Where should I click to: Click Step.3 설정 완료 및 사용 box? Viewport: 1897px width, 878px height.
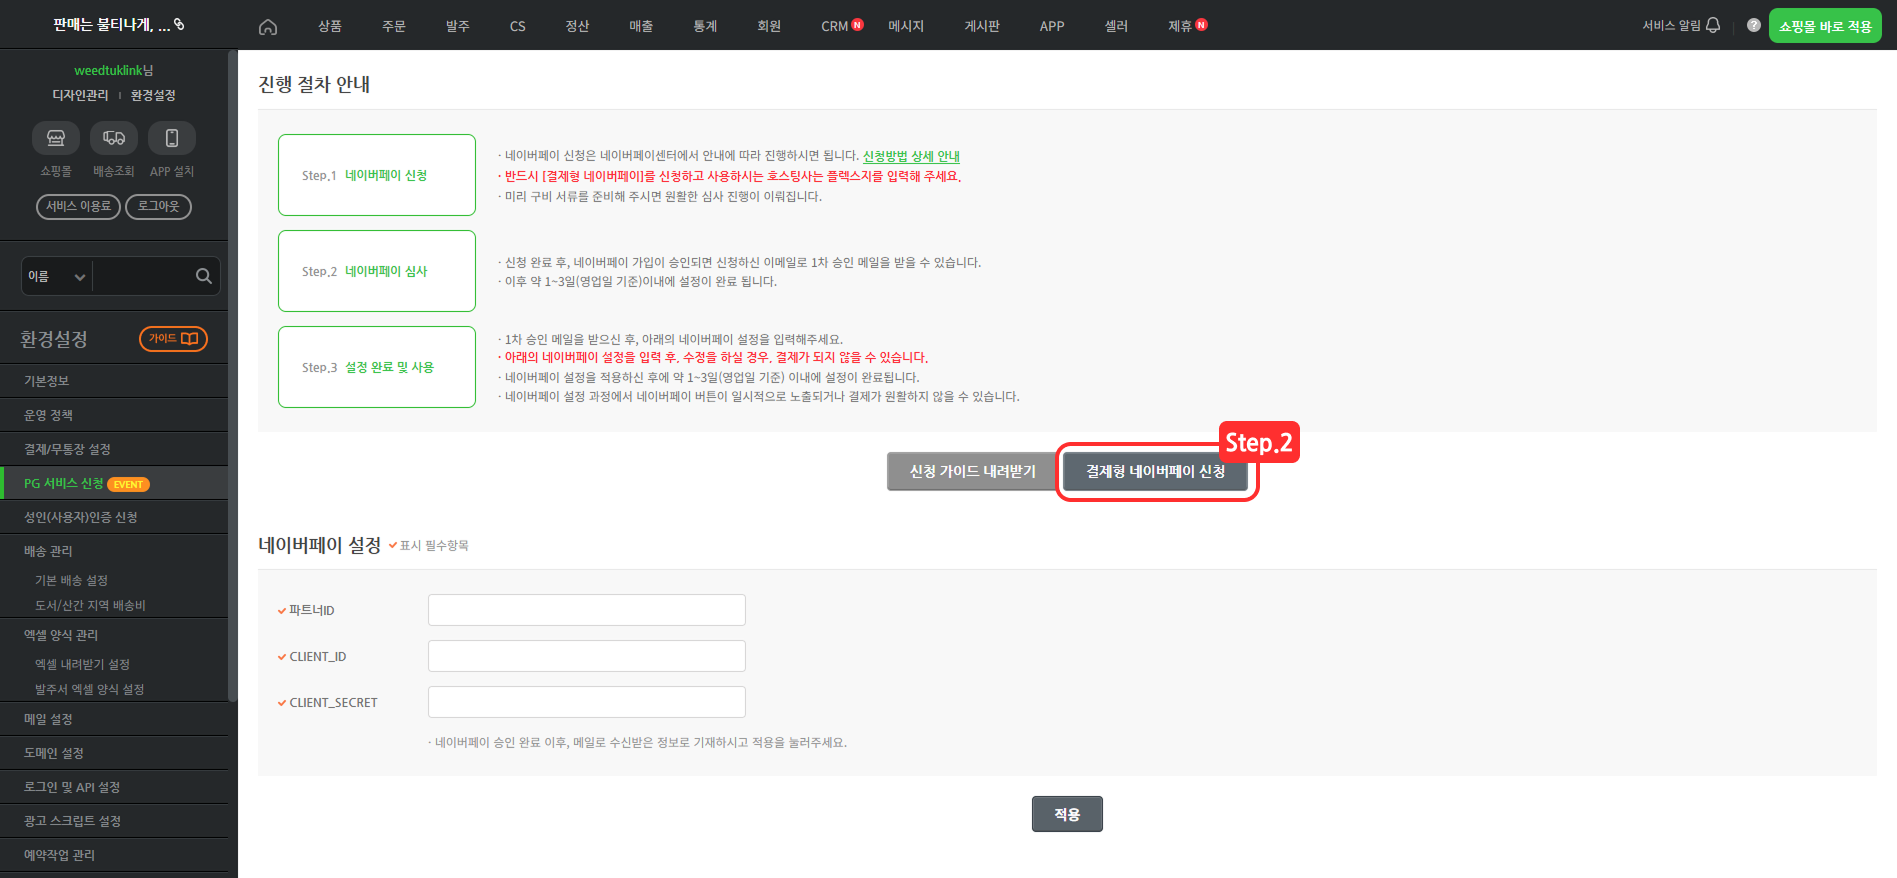tap(377, 367)
